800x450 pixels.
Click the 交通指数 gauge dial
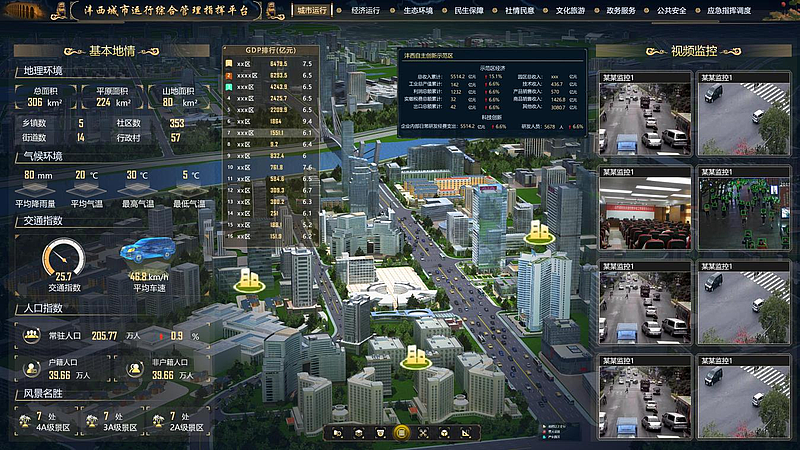[x=63, y=260]
